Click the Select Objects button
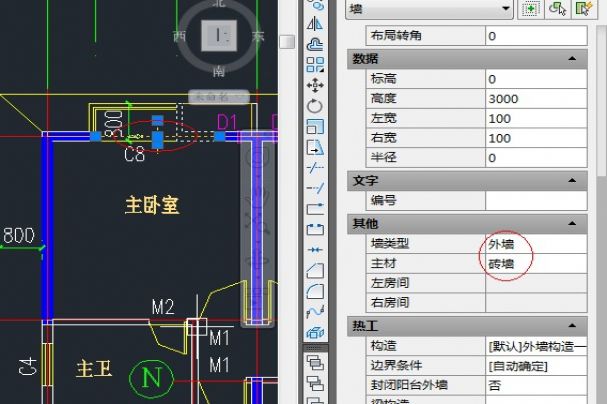Viewport: 607px width, 404px height. tap(558, 8)
